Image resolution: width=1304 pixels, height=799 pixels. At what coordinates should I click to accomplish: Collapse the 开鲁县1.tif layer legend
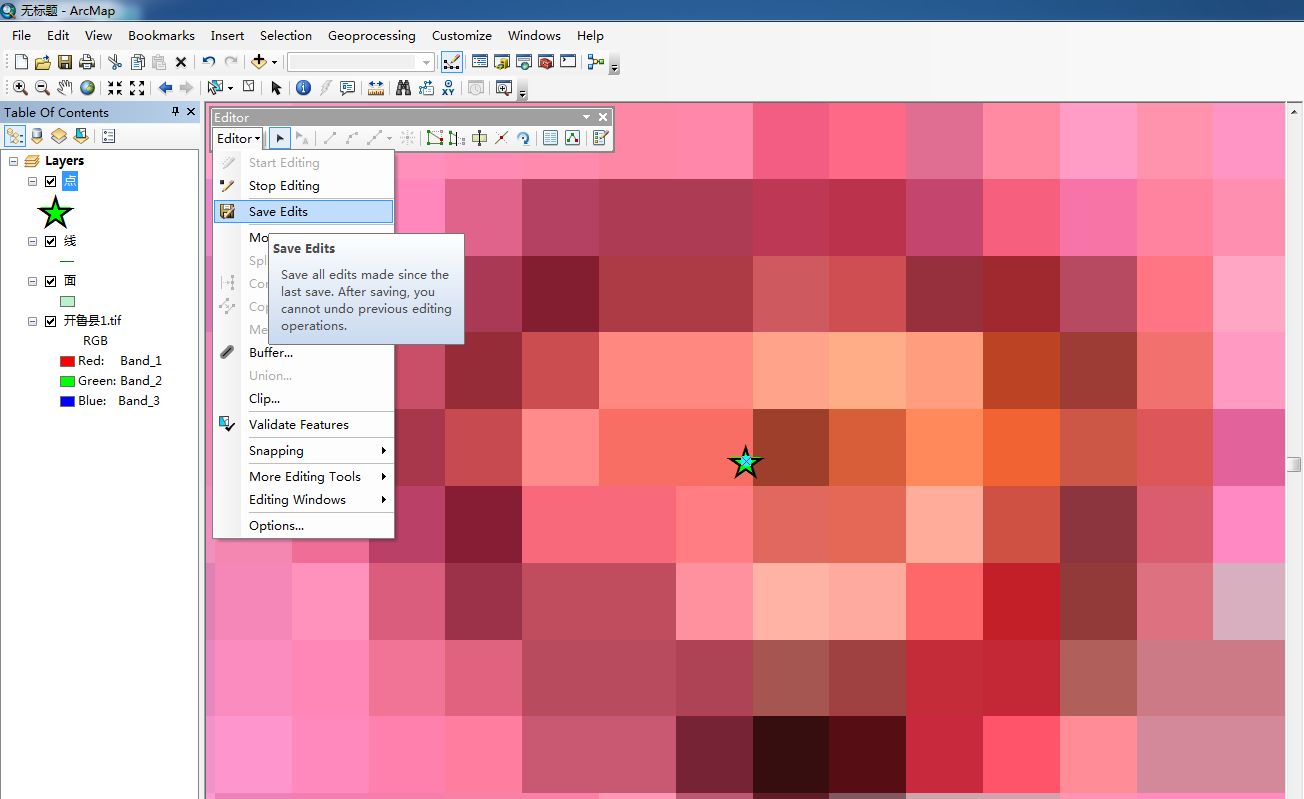tap(33, 321)
